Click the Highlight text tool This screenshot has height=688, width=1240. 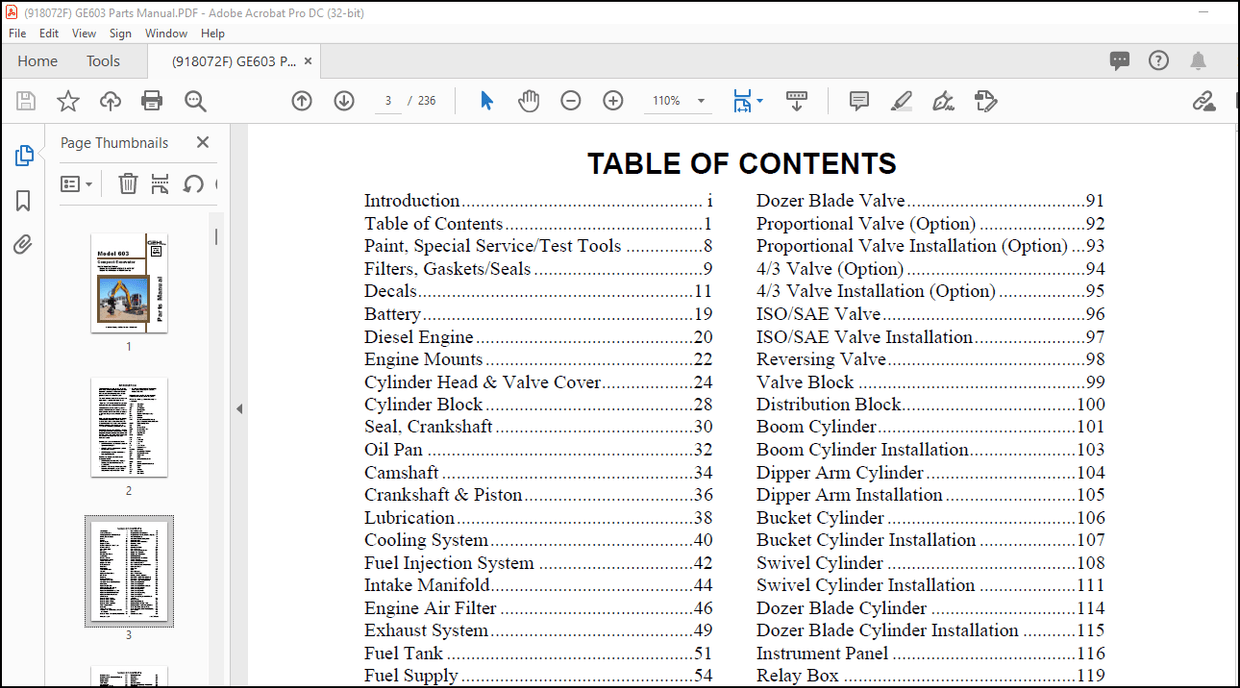[901, 100]
